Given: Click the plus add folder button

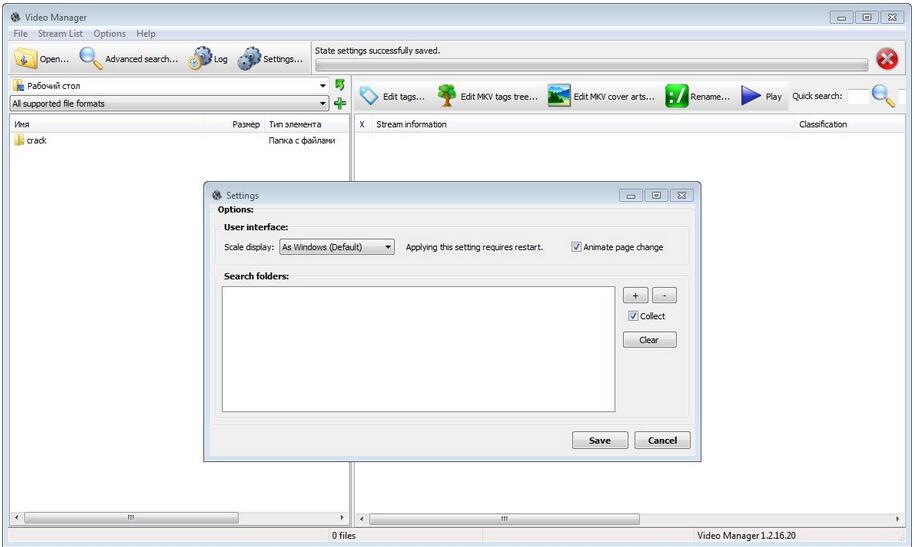Looking at the screenshot, I should (x=635, y=295).
